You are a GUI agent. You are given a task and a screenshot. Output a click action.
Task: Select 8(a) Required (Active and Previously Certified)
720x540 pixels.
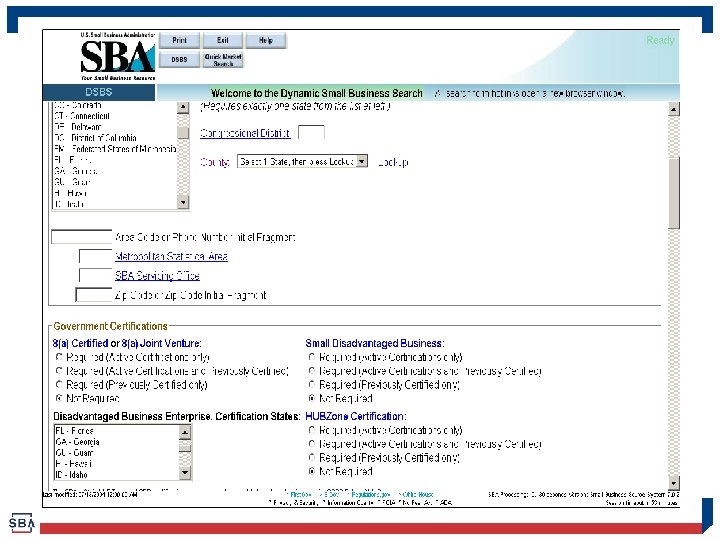pos(59,371)
